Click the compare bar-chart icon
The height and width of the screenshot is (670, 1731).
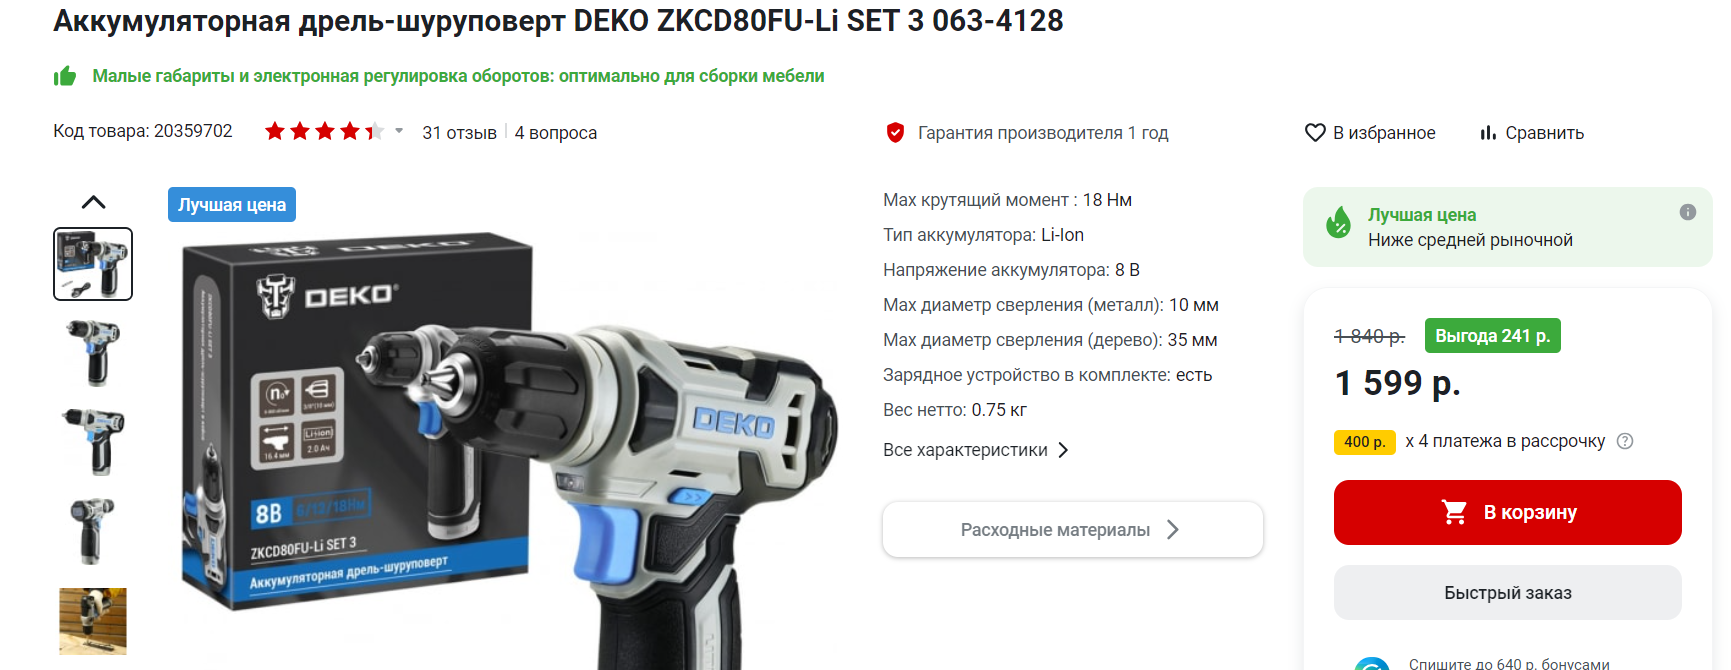(1488, 132)
